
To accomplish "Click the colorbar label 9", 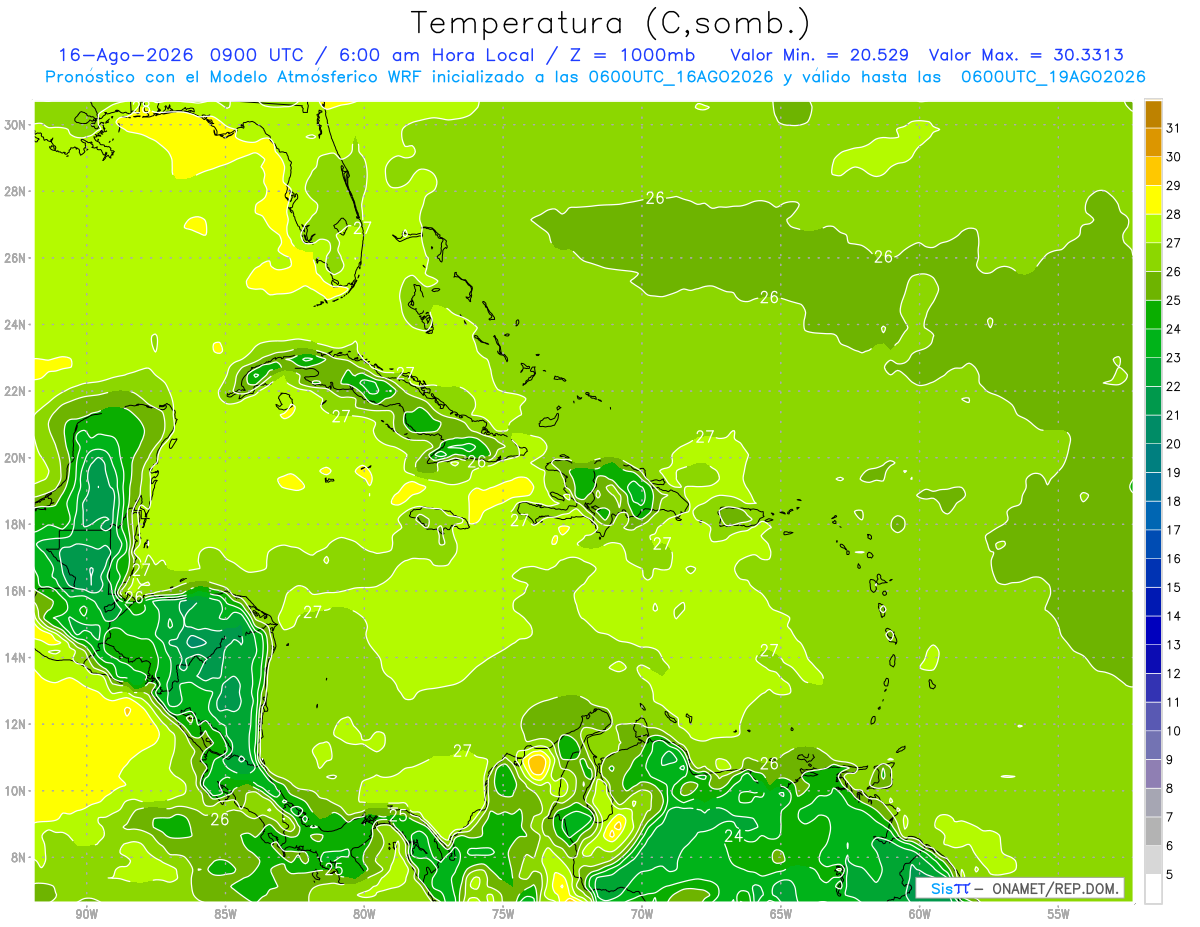I will coord(1169,760).
